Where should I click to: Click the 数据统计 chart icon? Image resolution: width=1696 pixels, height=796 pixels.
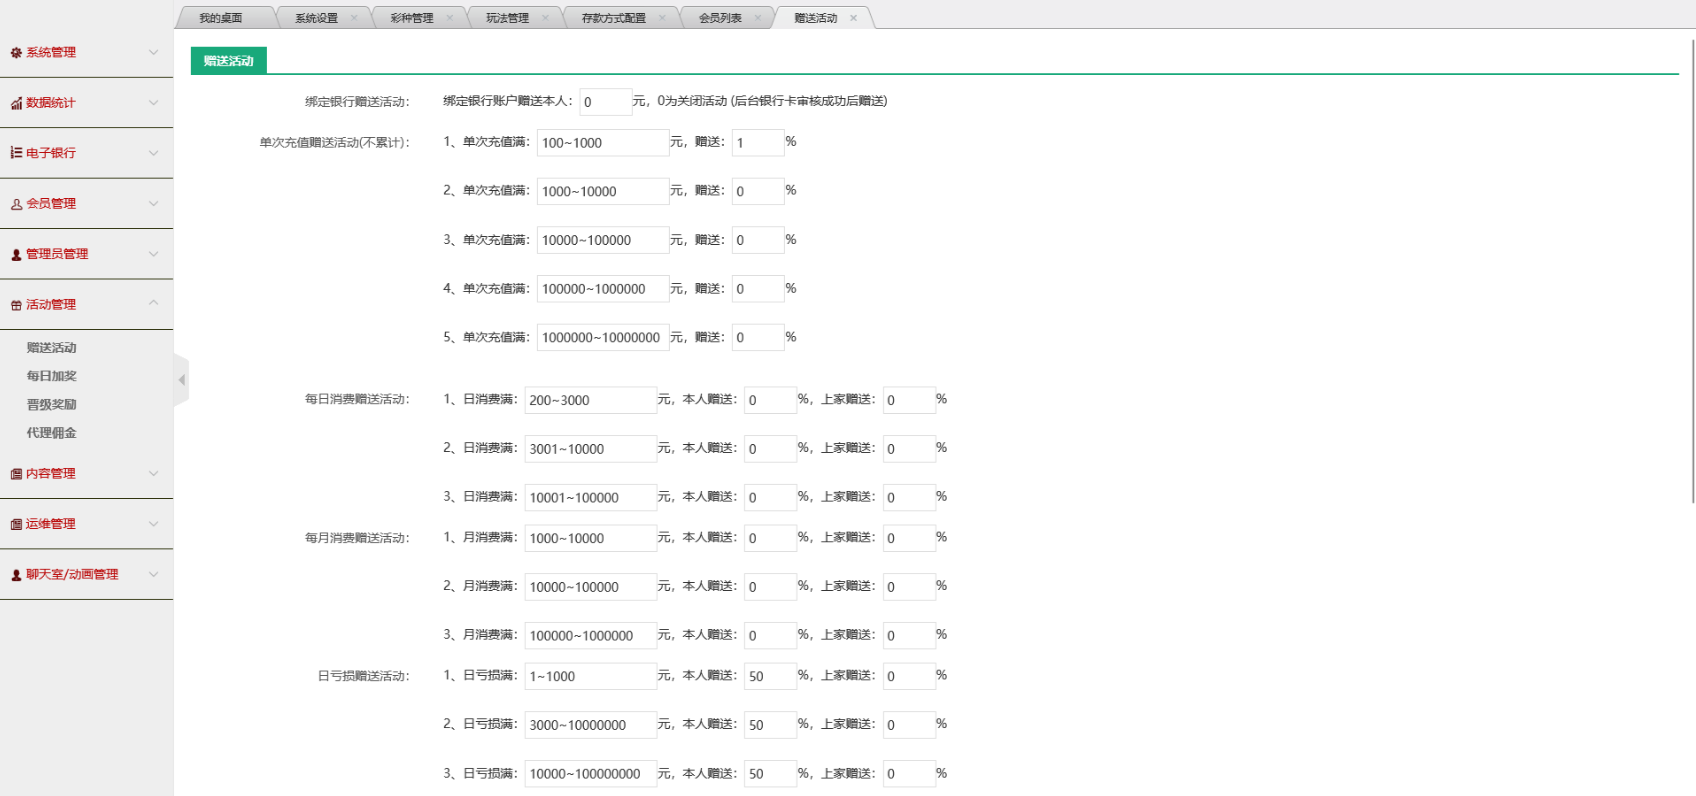(16, 103)
